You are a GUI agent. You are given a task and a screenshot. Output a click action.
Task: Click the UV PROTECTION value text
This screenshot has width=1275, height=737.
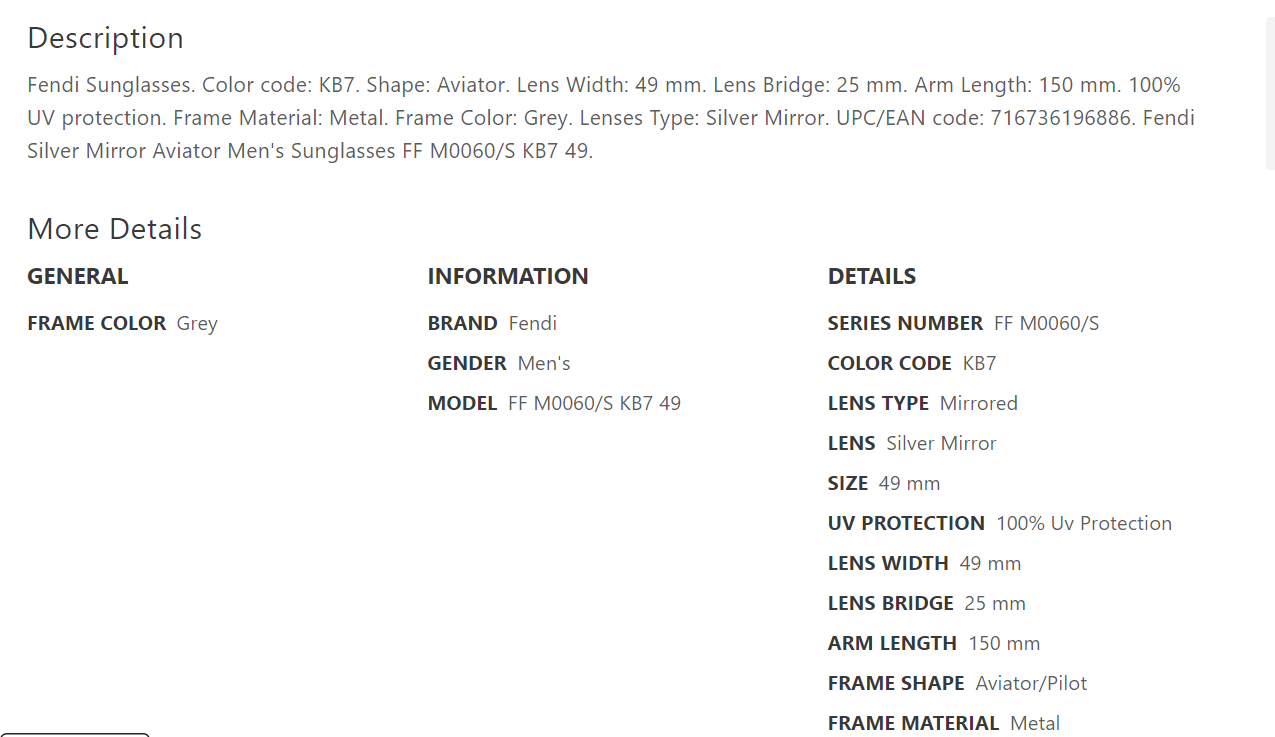pos(1084,523)
